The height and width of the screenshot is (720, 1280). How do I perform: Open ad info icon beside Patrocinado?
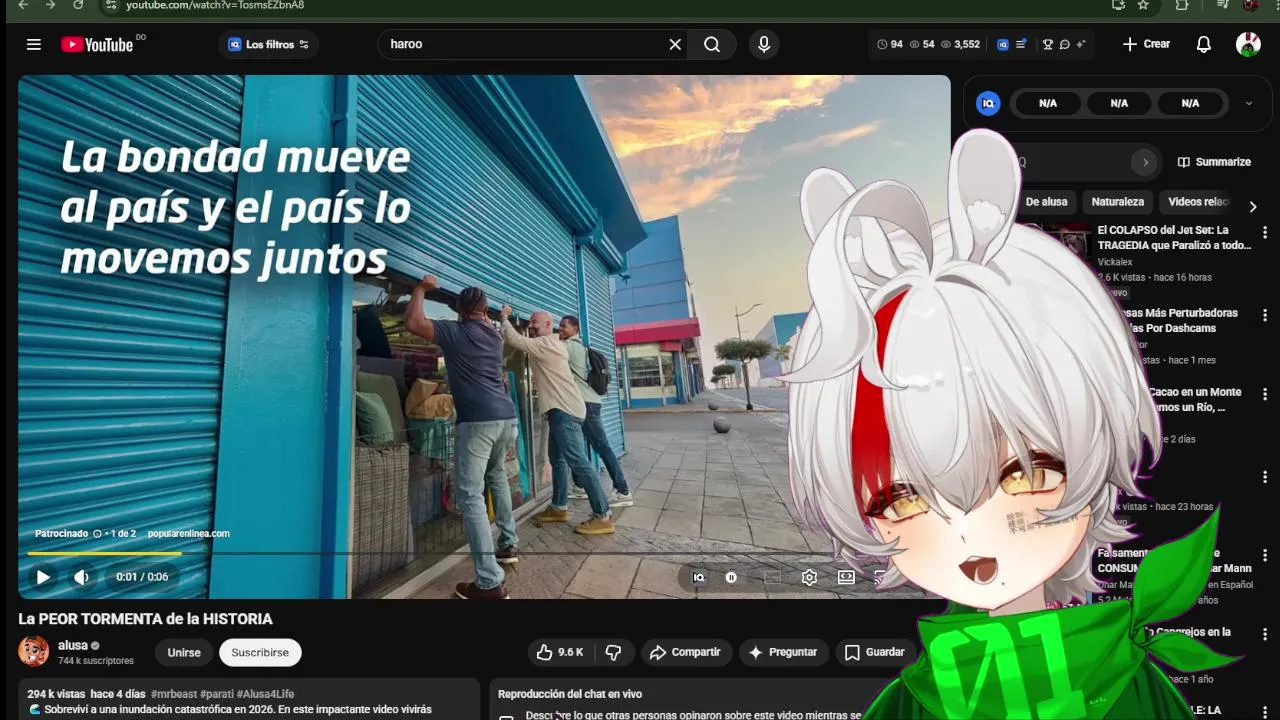97,534
